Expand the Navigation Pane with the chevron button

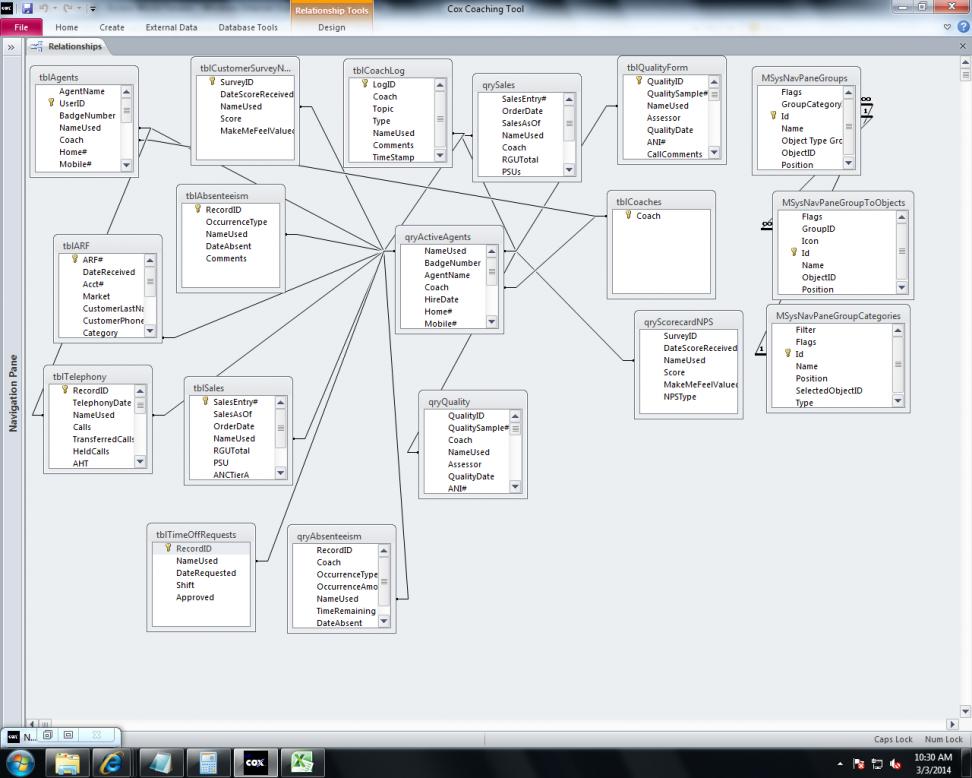11,46
